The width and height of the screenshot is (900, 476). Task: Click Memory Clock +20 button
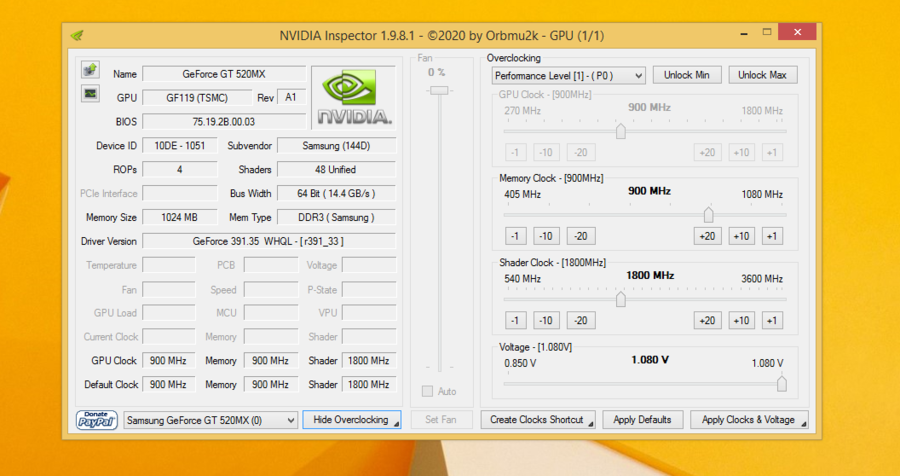pyautogui.click(x=707, y=236)
